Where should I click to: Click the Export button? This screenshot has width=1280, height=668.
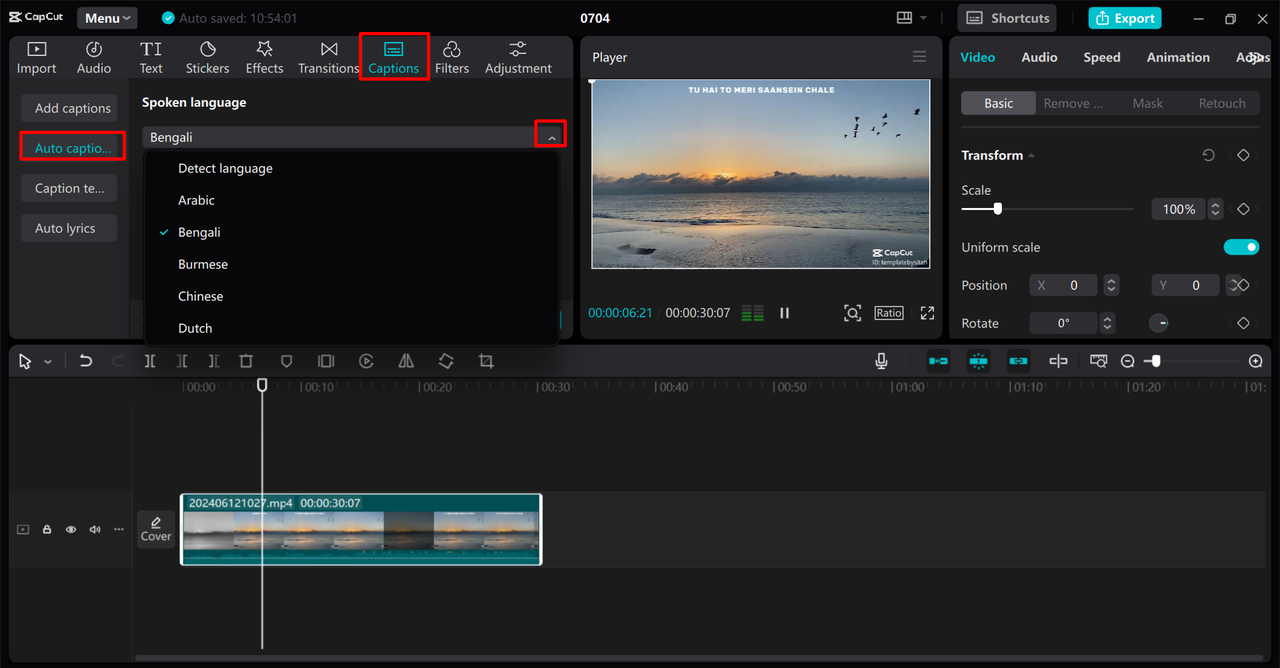tap(1125, 18)
